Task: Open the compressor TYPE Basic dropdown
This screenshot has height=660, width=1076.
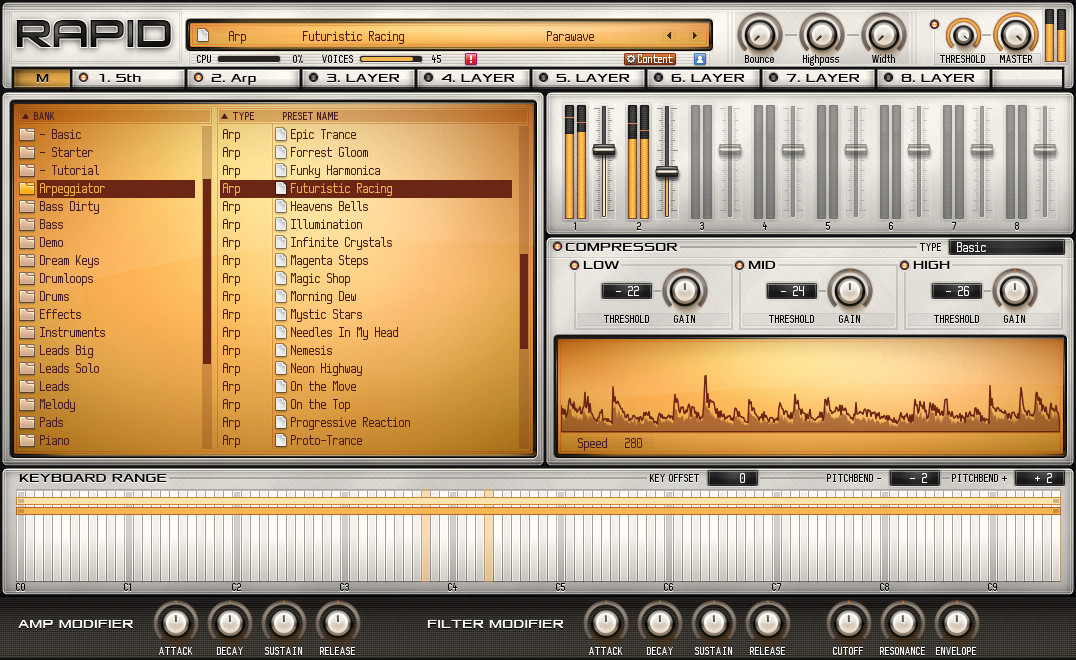Action: click(x=1007, y=247)
